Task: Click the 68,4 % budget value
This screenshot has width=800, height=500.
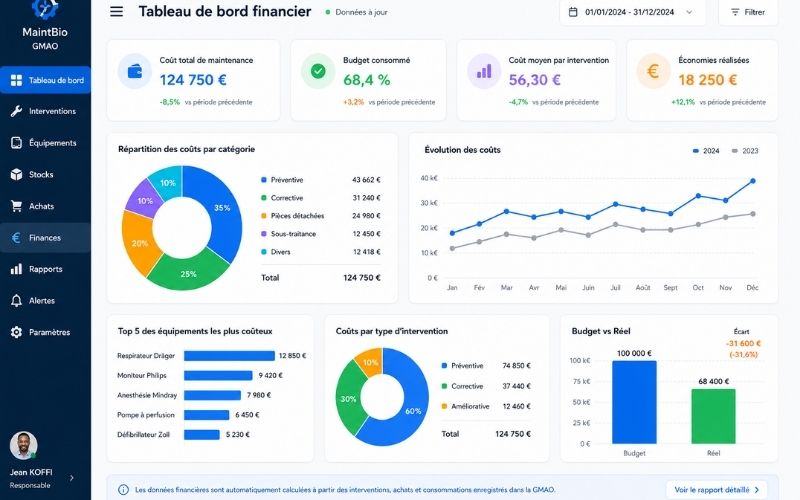Action: tap(367, 80)
